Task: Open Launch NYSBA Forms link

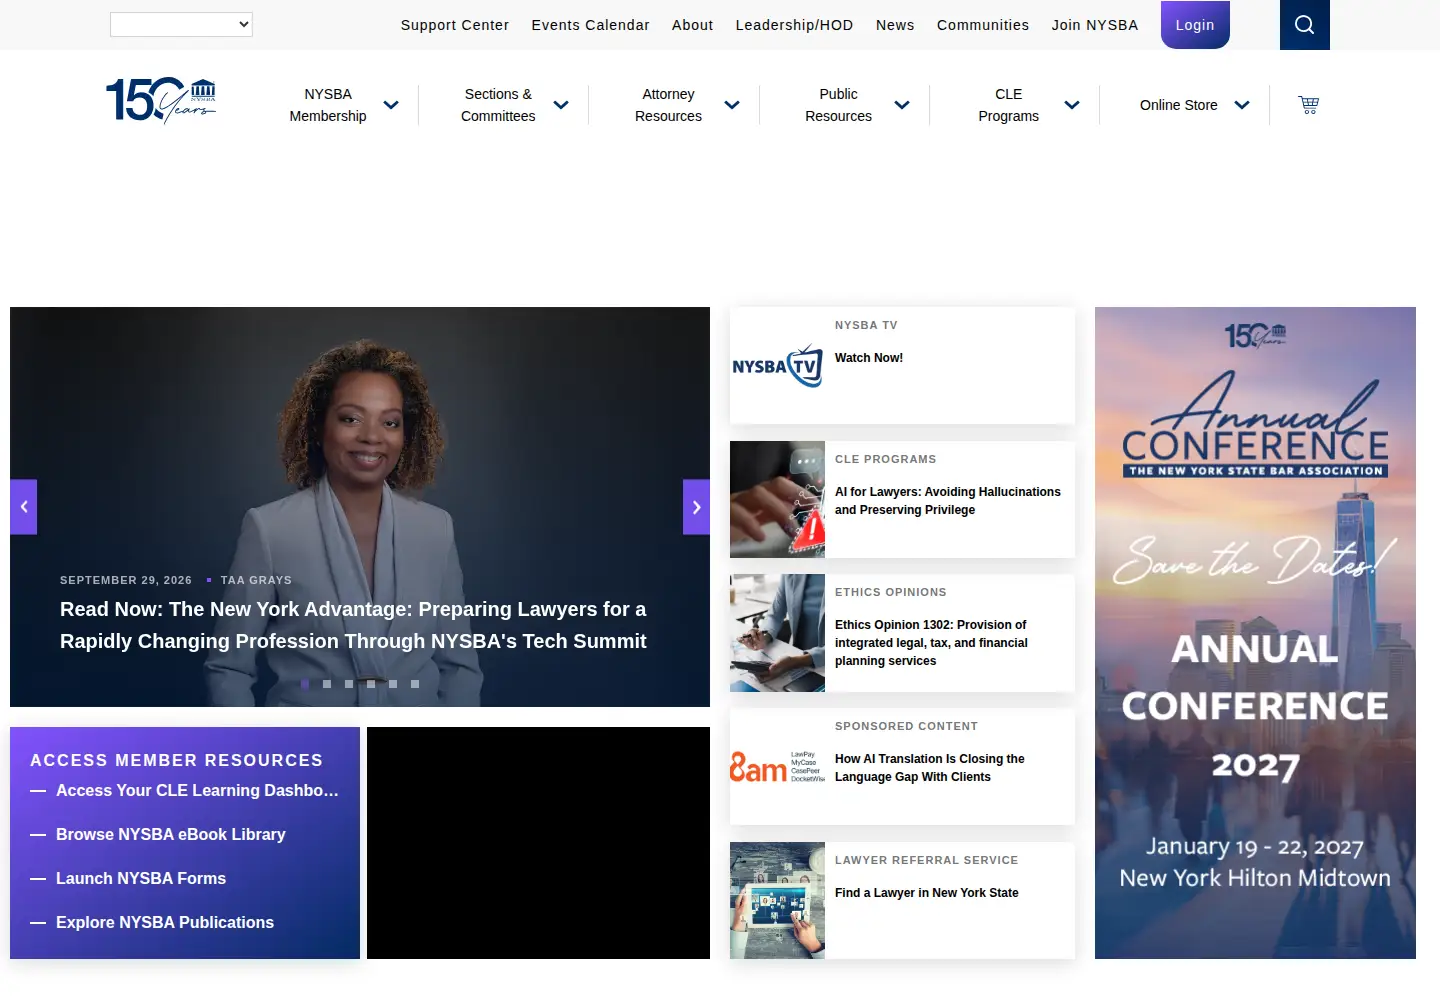Action: (x=141, y=878)
